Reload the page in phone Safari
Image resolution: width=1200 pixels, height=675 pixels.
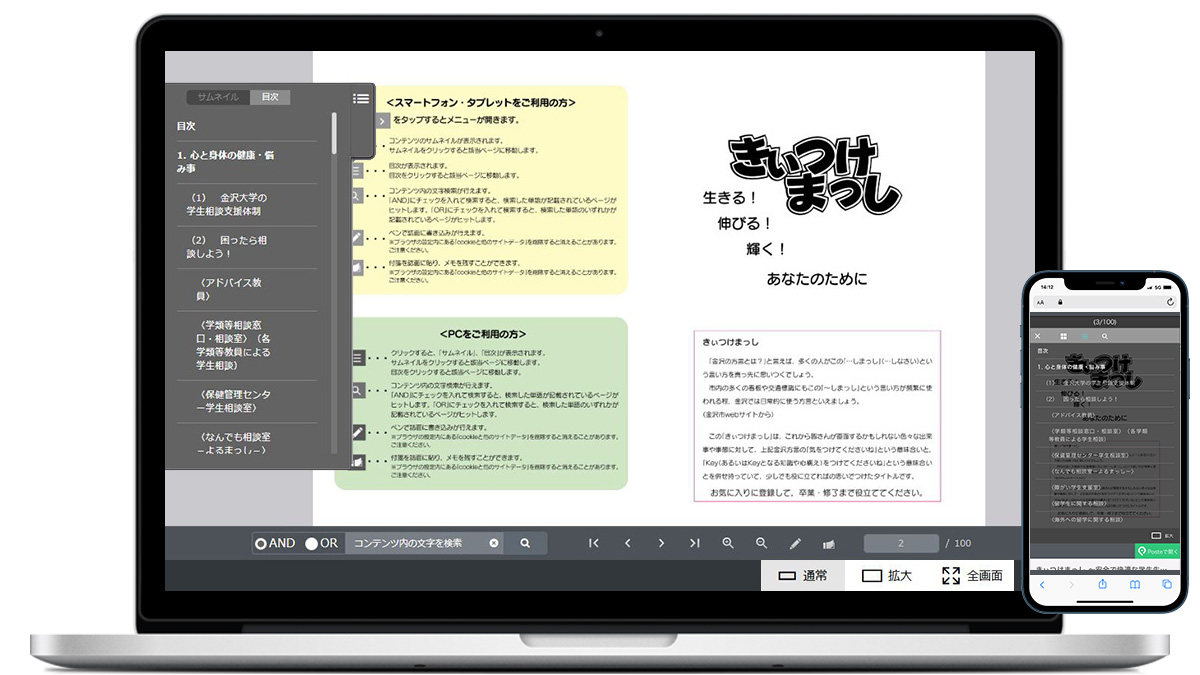coord(1170,301)
